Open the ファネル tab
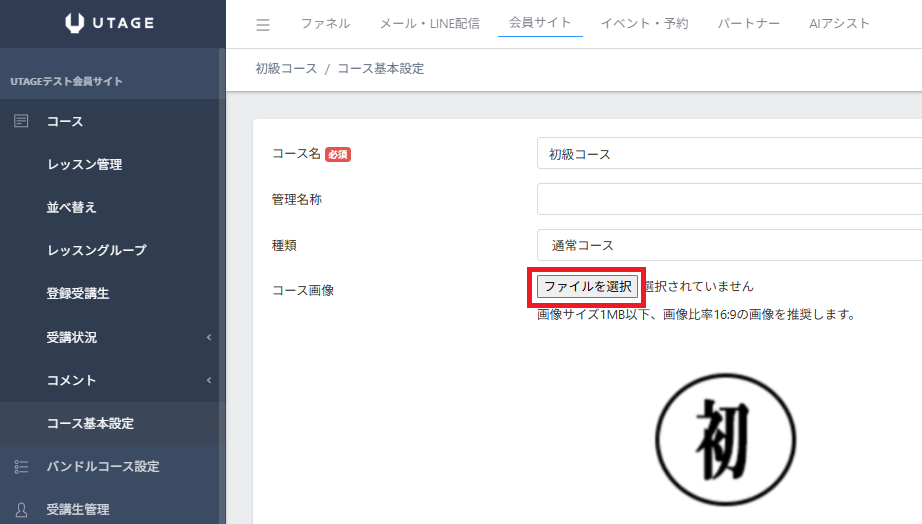 pyautogui.click(x=325, y=23)
